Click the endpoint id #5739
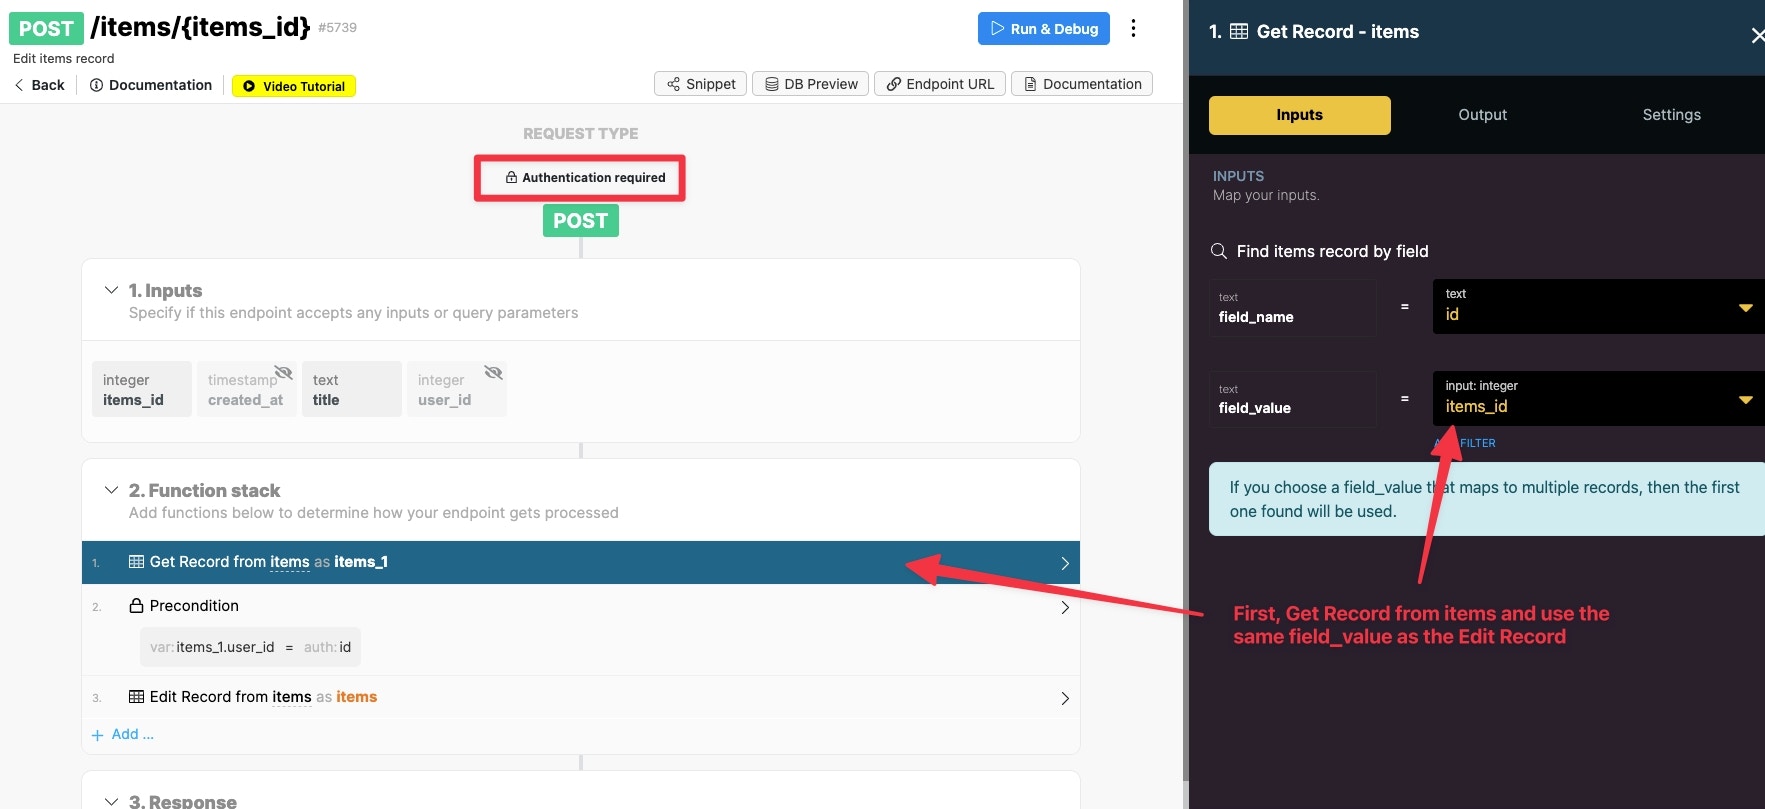 point(337,28)
